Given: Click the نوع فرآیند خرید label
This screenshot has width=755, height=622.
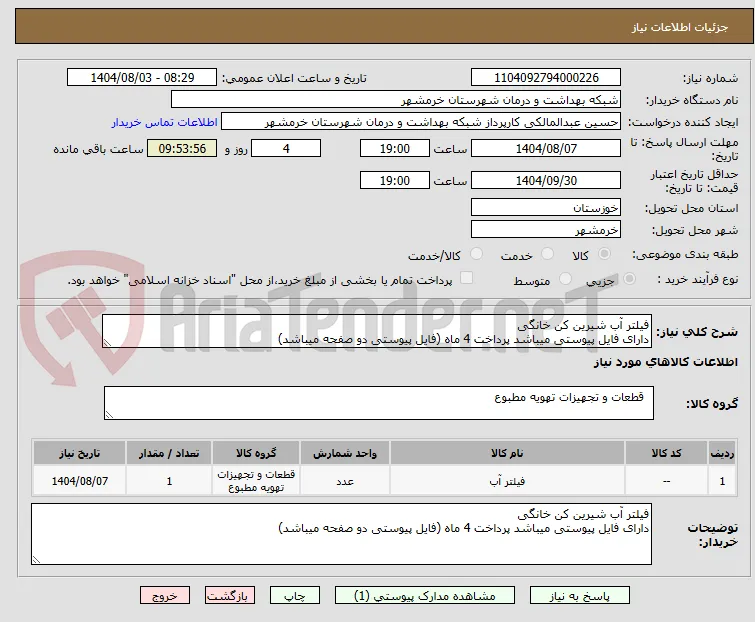Looking at the screenshot, I should (698, 279).
